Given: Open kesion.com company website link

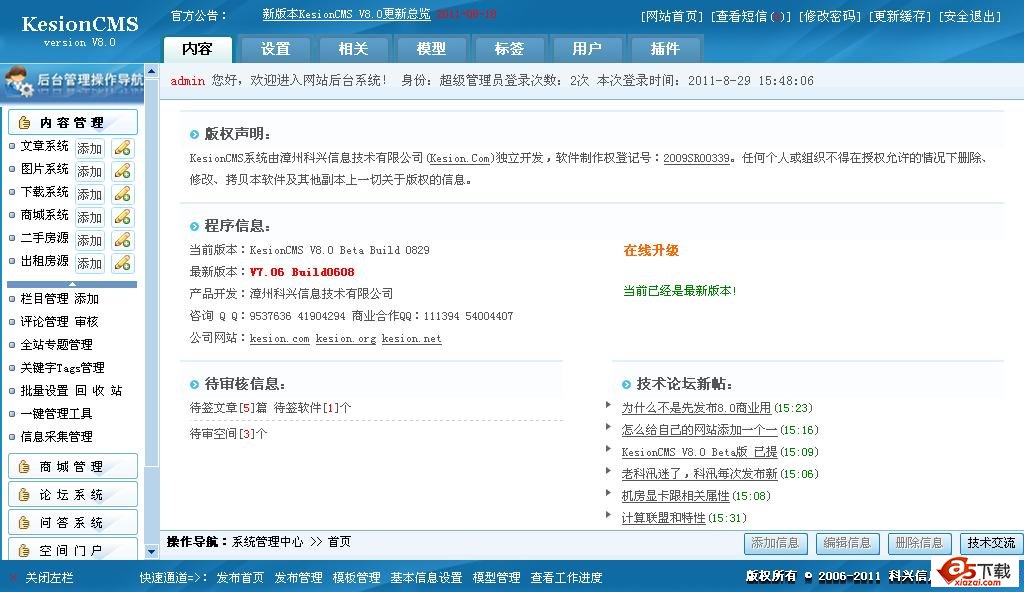Looking at the screenshot, I should [279, 338].
